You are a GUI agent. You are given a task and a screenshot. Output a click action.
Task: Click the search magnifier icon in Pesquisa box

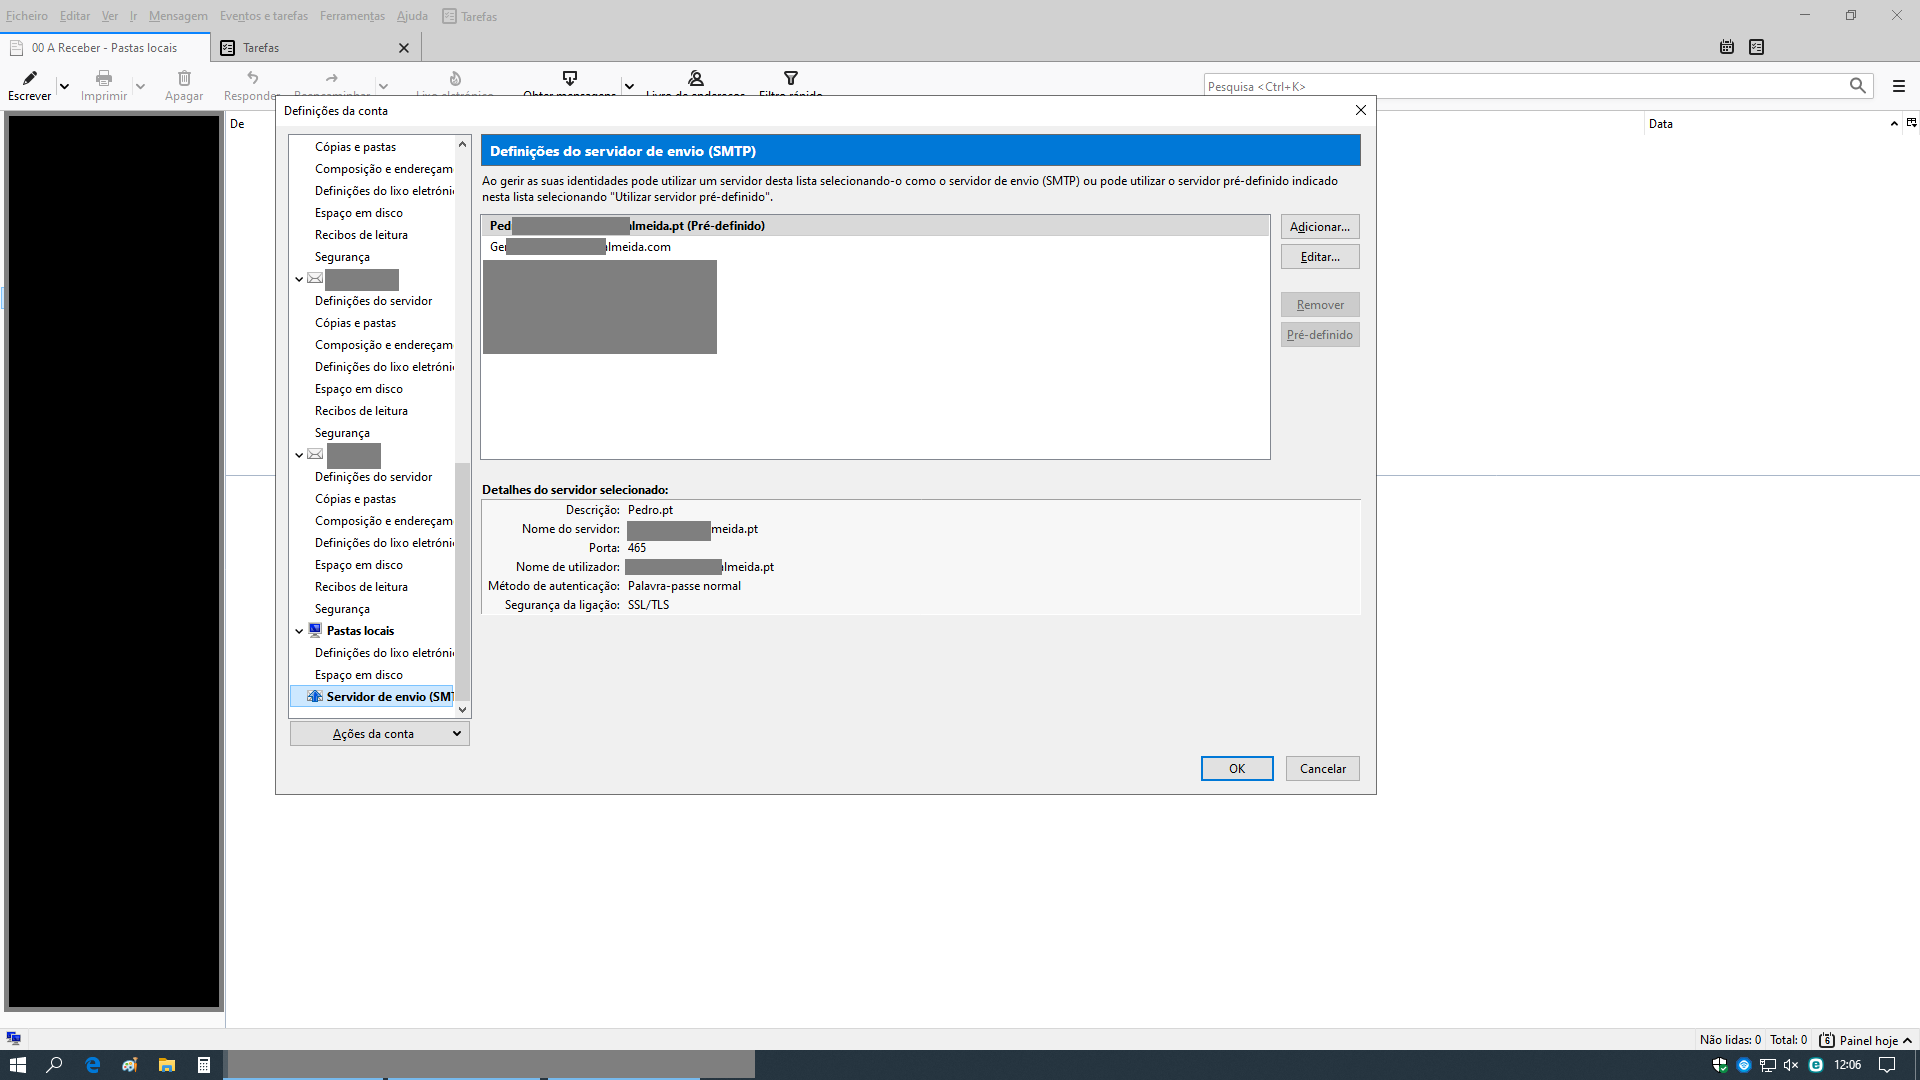pos(1858,86)
